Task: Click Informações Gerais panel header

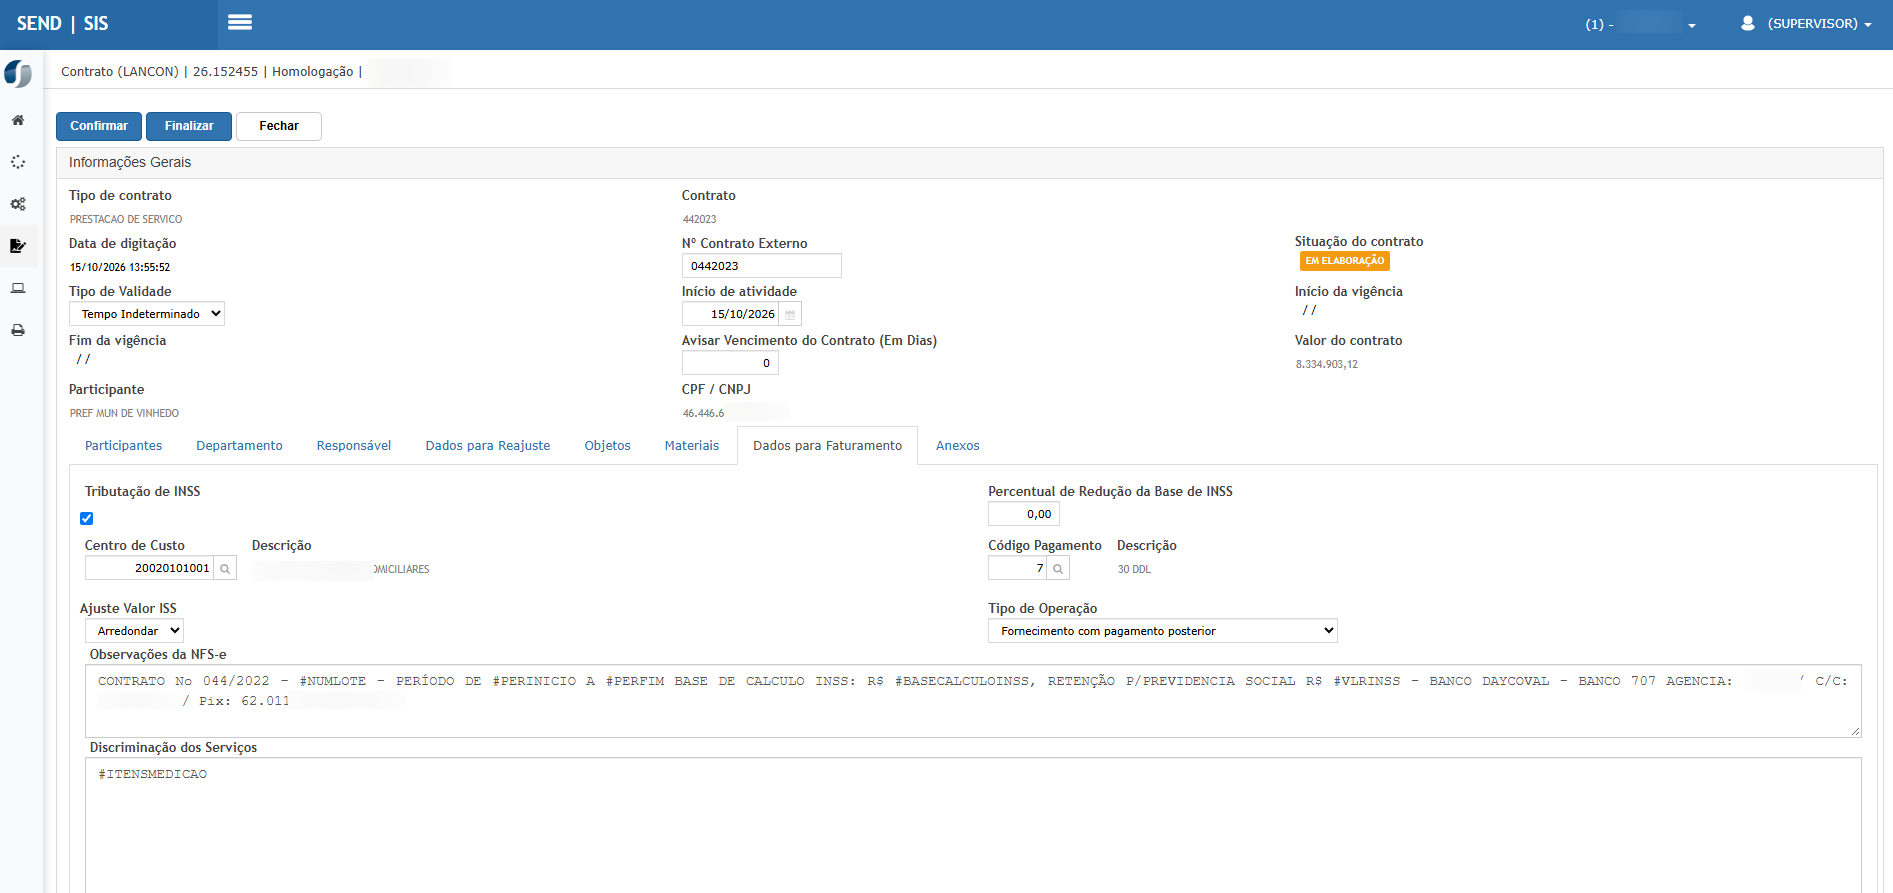Action: pyautogui.click(x=970, y=163)
